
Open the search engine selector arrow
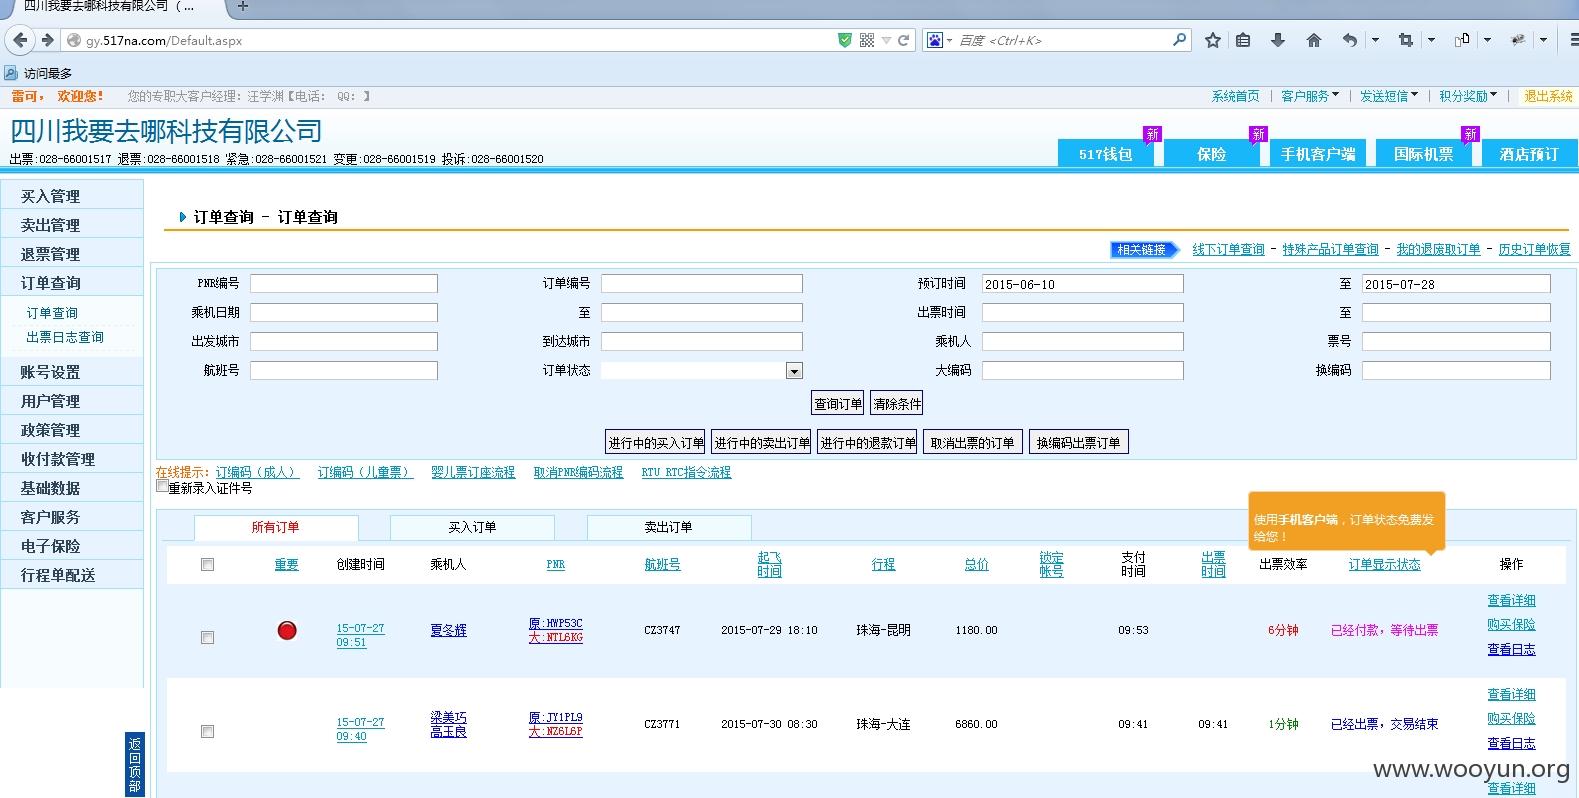[x=949, y=40]
